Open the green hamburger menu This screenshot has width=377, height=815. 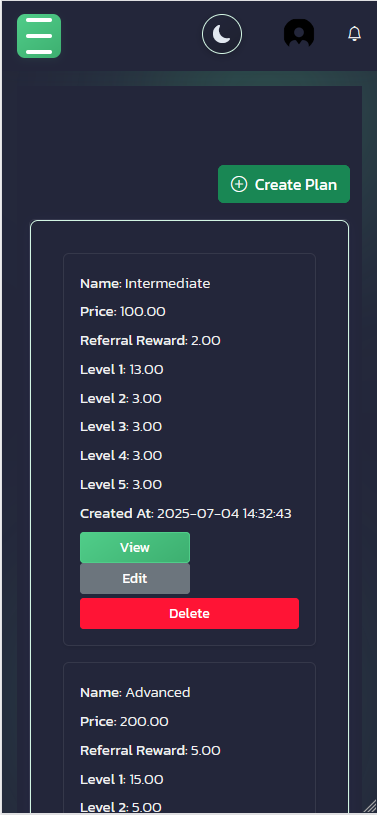39,36
